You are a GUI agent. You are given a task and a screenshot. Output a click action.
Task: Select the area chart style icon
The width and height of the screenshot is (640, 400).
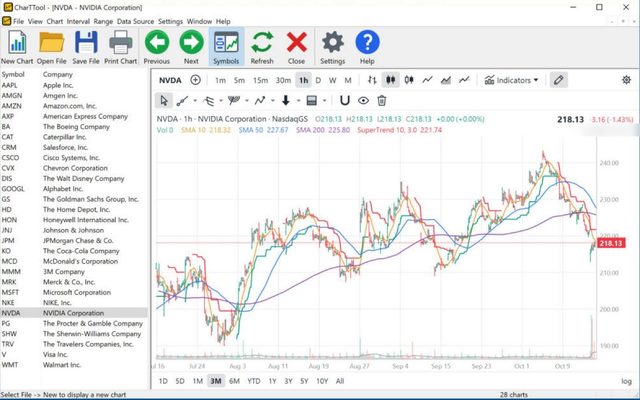446,80
